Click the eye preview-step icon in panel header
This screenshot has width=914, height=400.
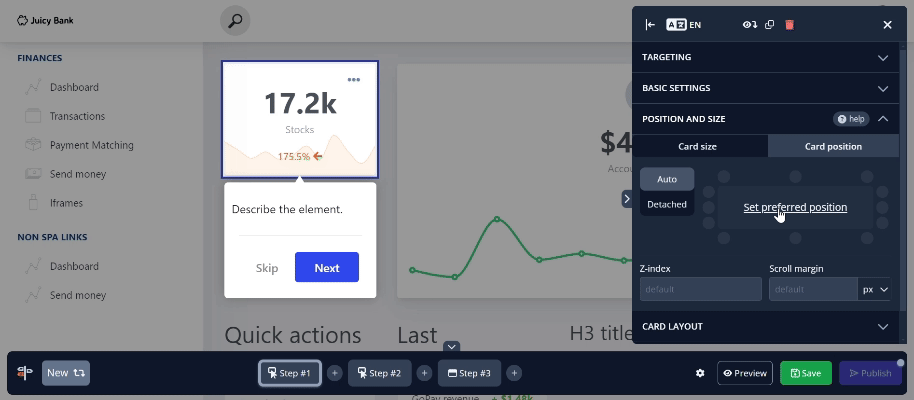[x=750, y=25]
